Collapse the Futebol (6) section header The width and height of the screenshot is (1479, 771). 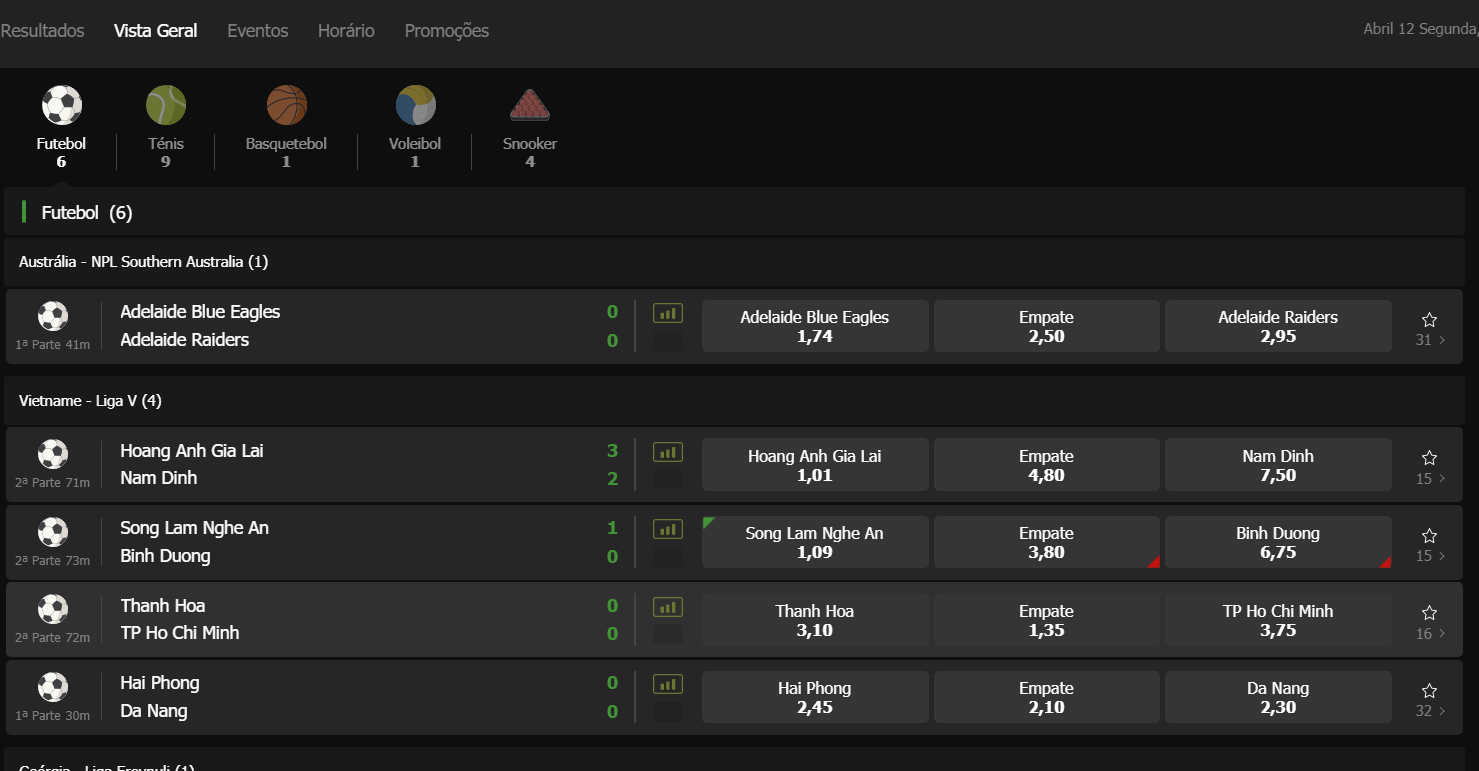pyautogui.click(x=735, y=212)
